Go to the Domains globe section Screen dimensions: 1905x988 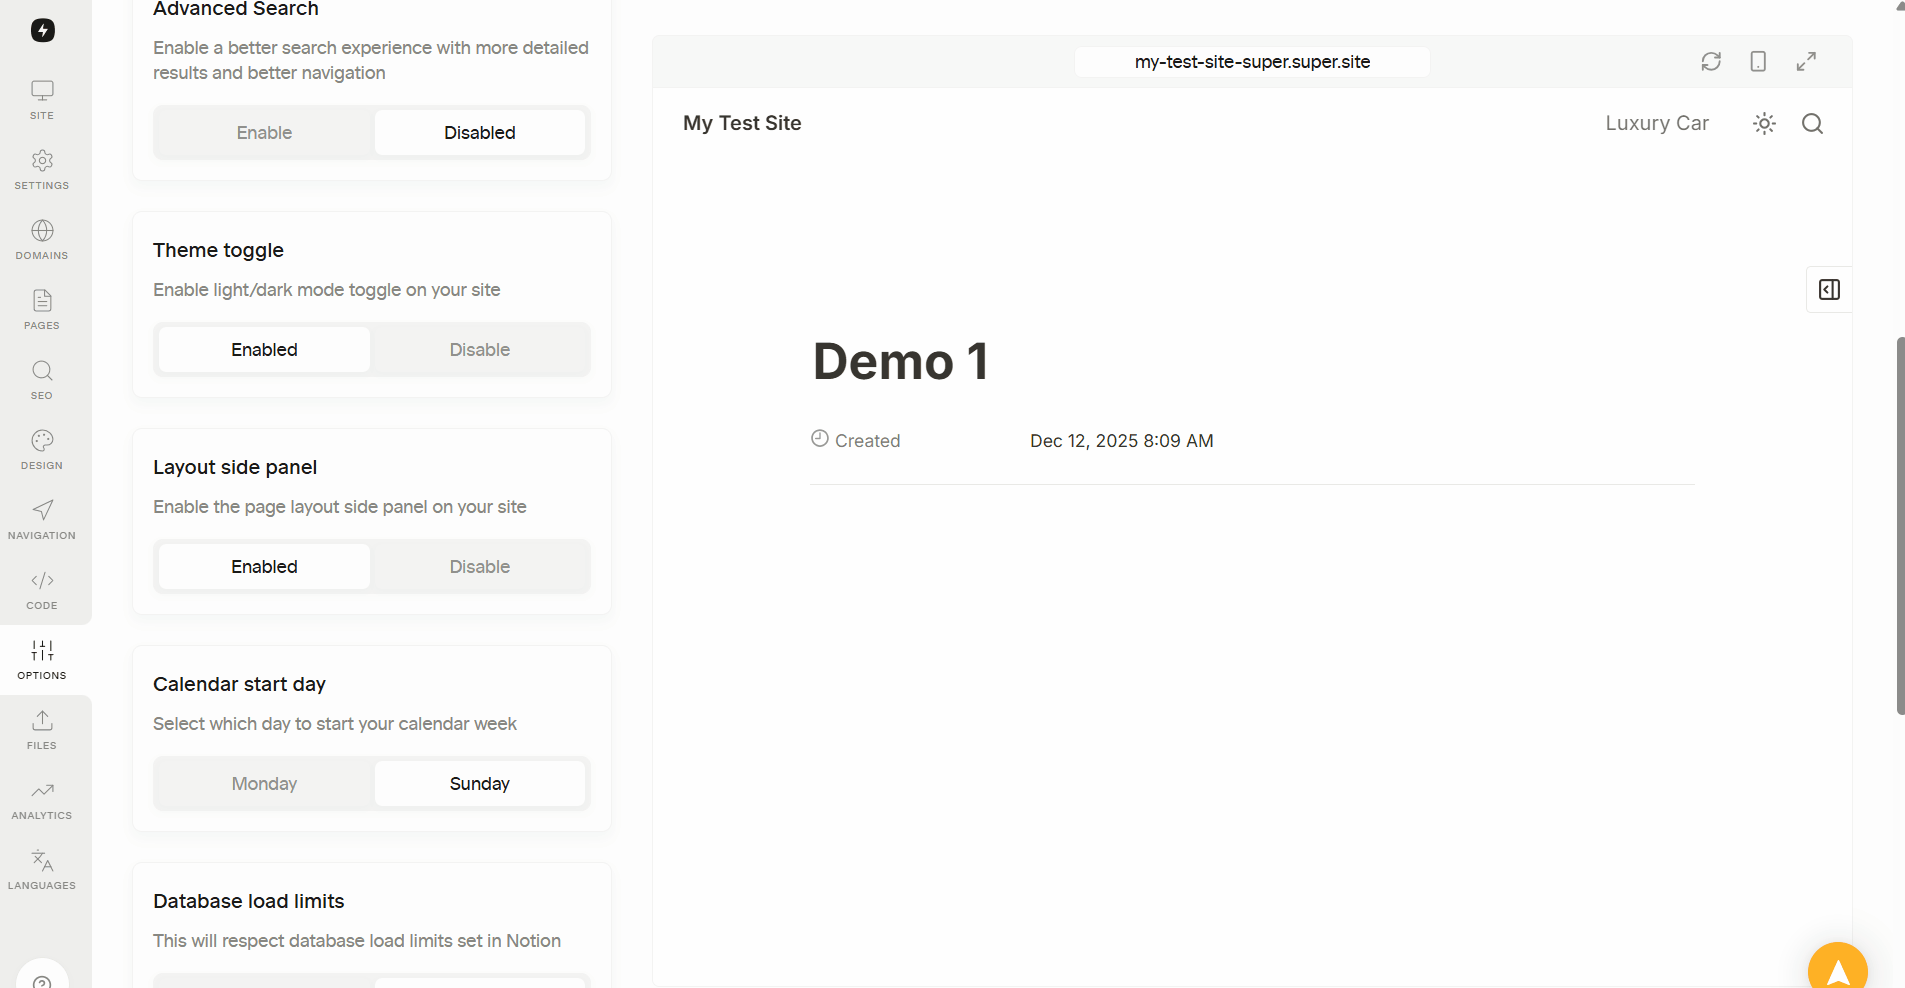tap(42, 240)
